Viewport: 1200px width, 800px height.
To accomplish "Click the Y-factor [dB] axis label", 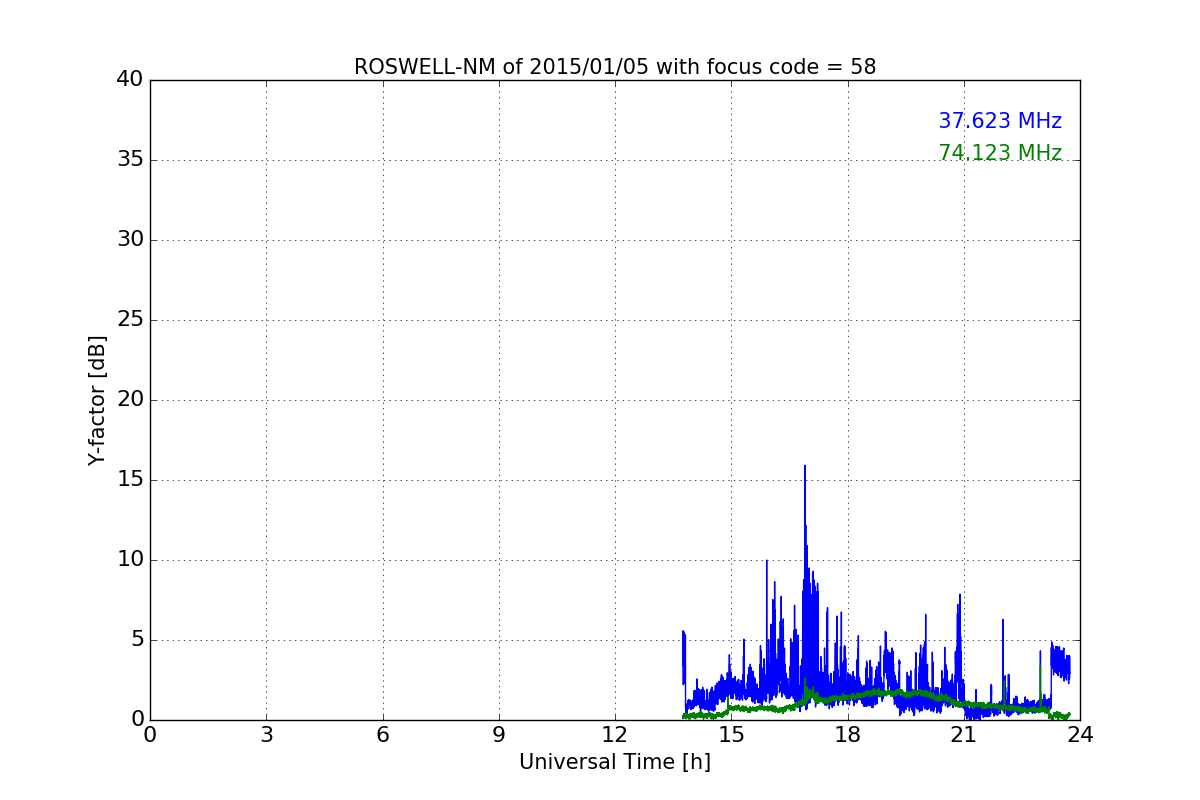I will point(97,400).
